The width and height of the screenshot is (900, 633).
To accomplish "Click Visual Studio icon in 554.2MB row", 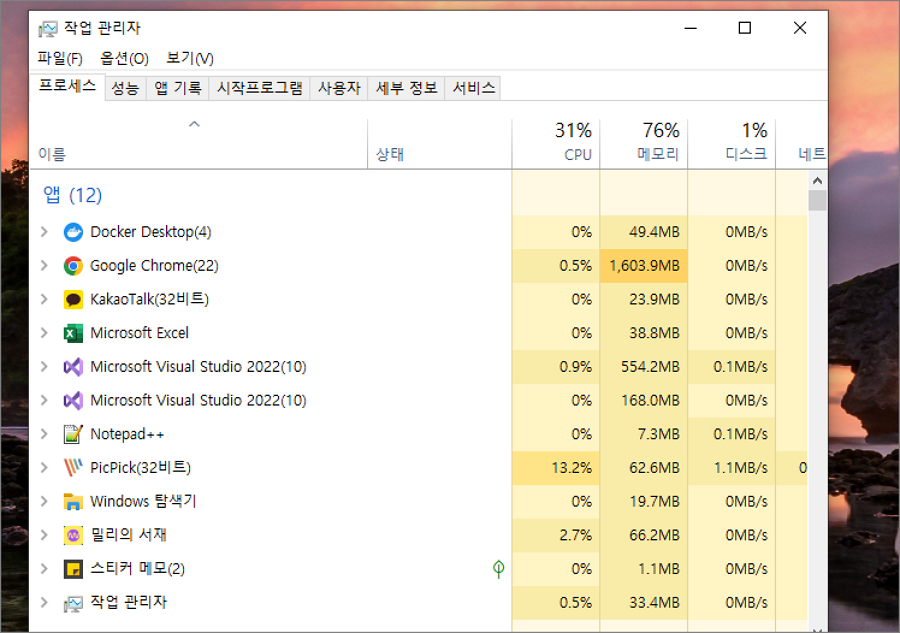I will [73, 367].
